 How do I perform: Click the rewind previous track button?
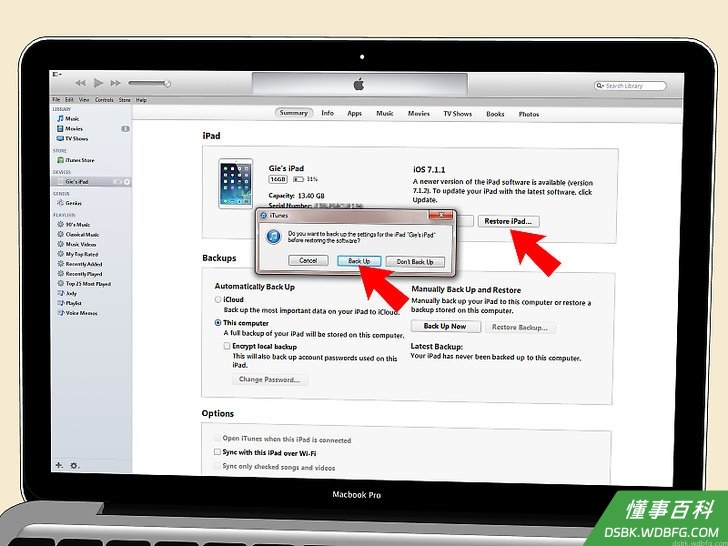(x=80, y=83)
